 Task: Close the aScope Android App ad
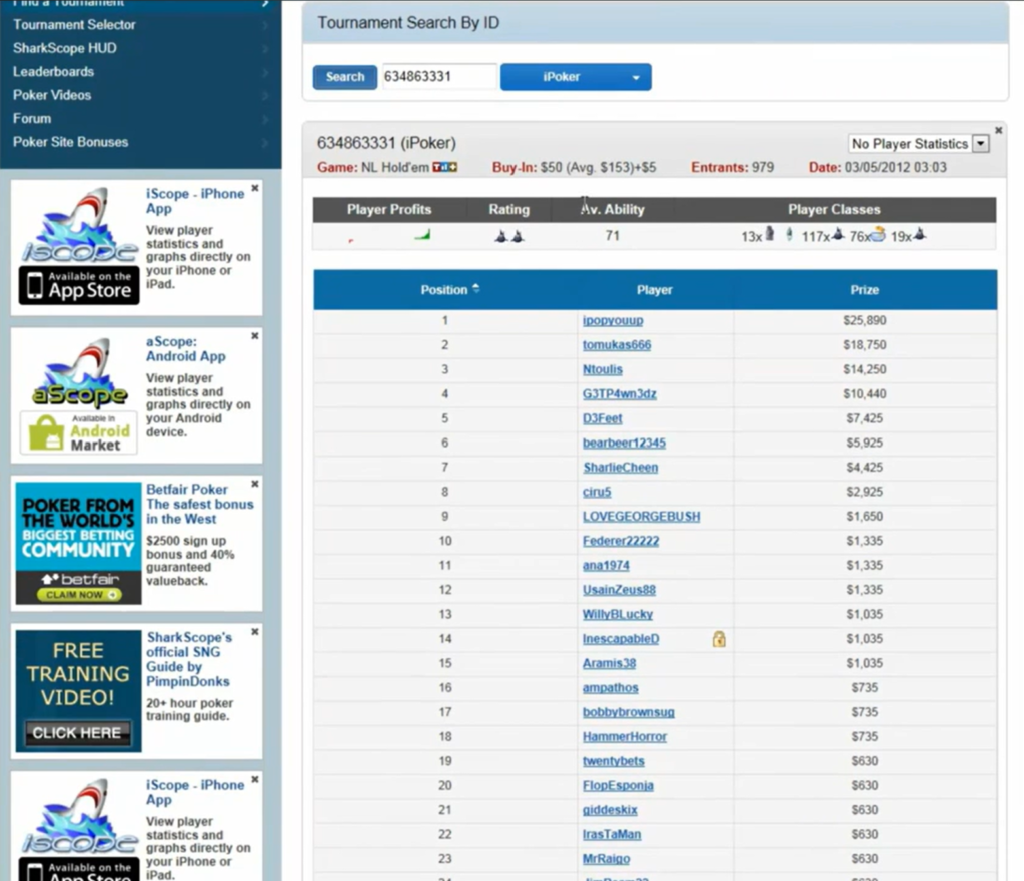(x=255, y=336)
